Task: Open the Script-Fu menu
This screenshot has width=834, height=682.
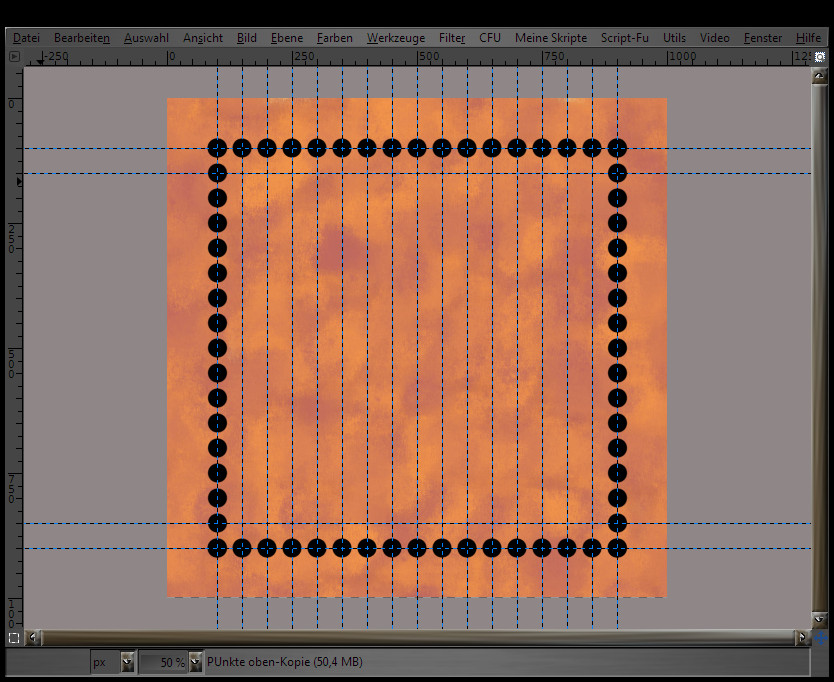Action: (624, 38)
